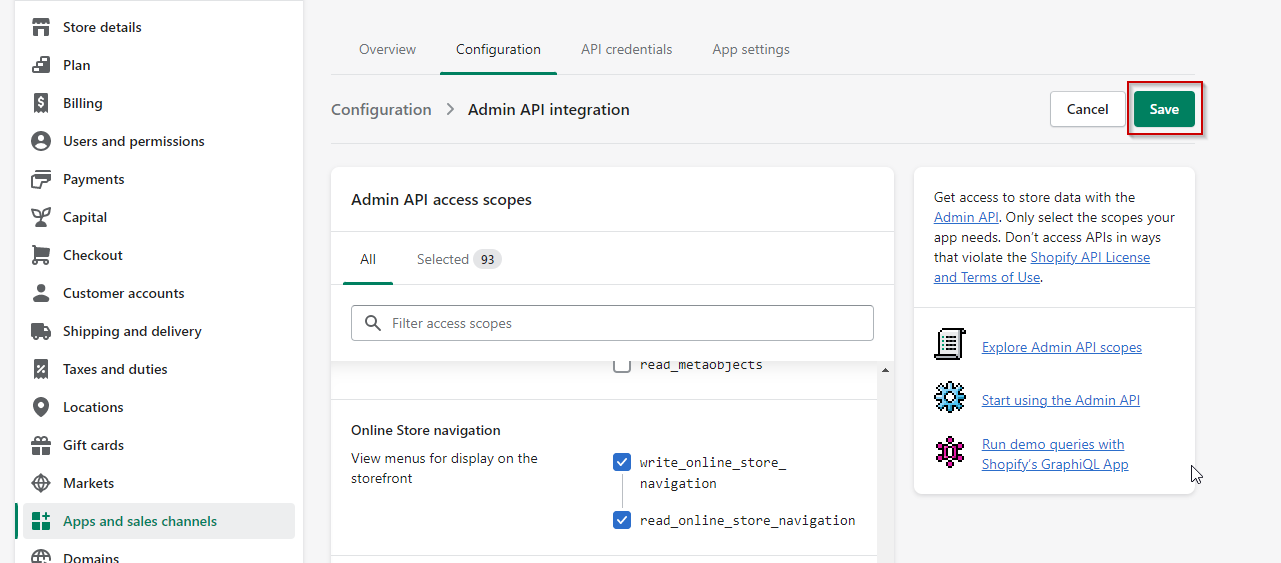Screen dimensions: 1281x563
Task: Click the Payments card icon
Action: tap(41, 179)
